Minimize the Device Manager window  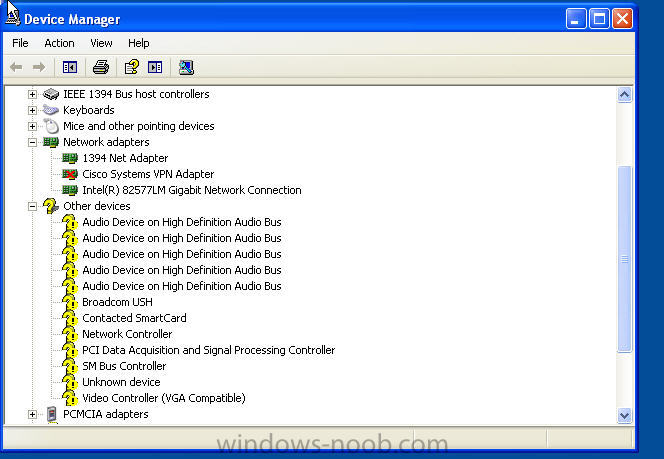pos(576,19)
